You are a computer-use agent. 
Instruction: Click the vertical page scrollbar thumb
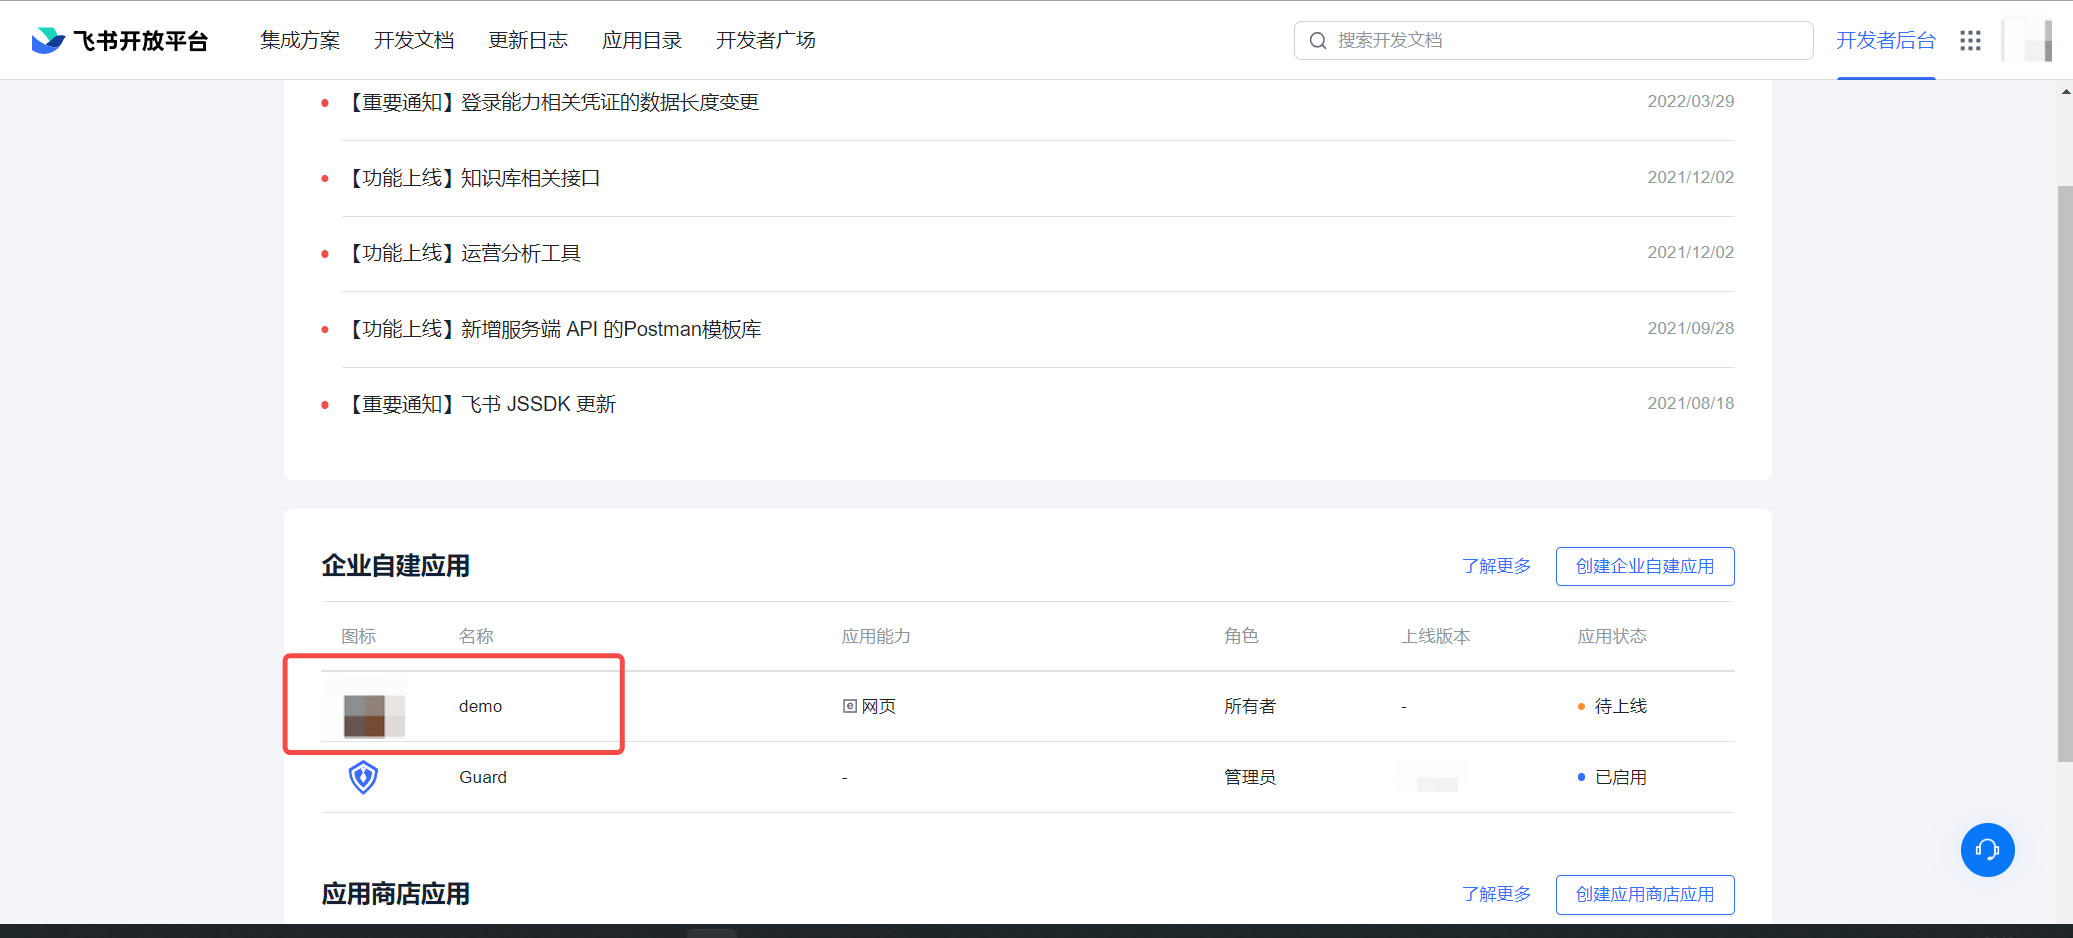pyautogui.click(x=2064, y=470)
